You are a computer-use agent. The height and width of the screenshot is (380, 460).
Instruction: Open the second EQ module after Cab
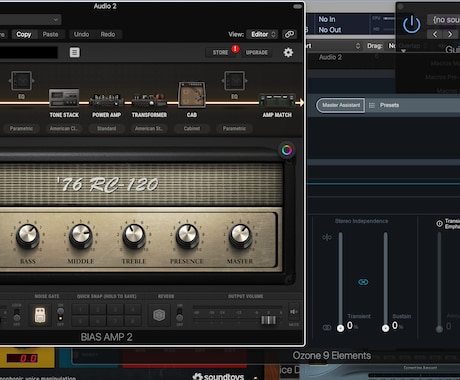tap(234, 81)
